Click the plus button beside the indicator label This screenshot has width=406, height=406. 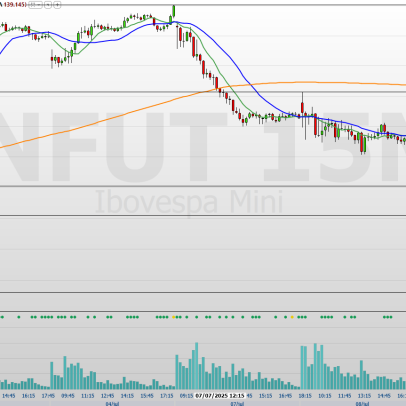click(x=57, y=5)
